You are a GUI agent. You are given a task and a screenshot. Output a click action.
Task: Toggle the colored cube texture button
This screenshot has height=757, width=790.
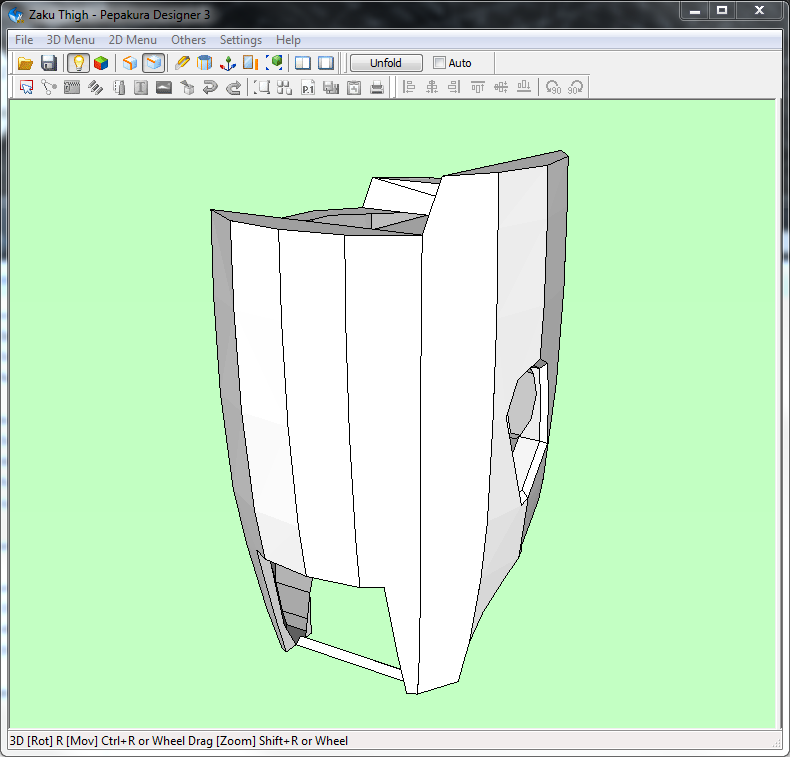[x=101, y=63]
